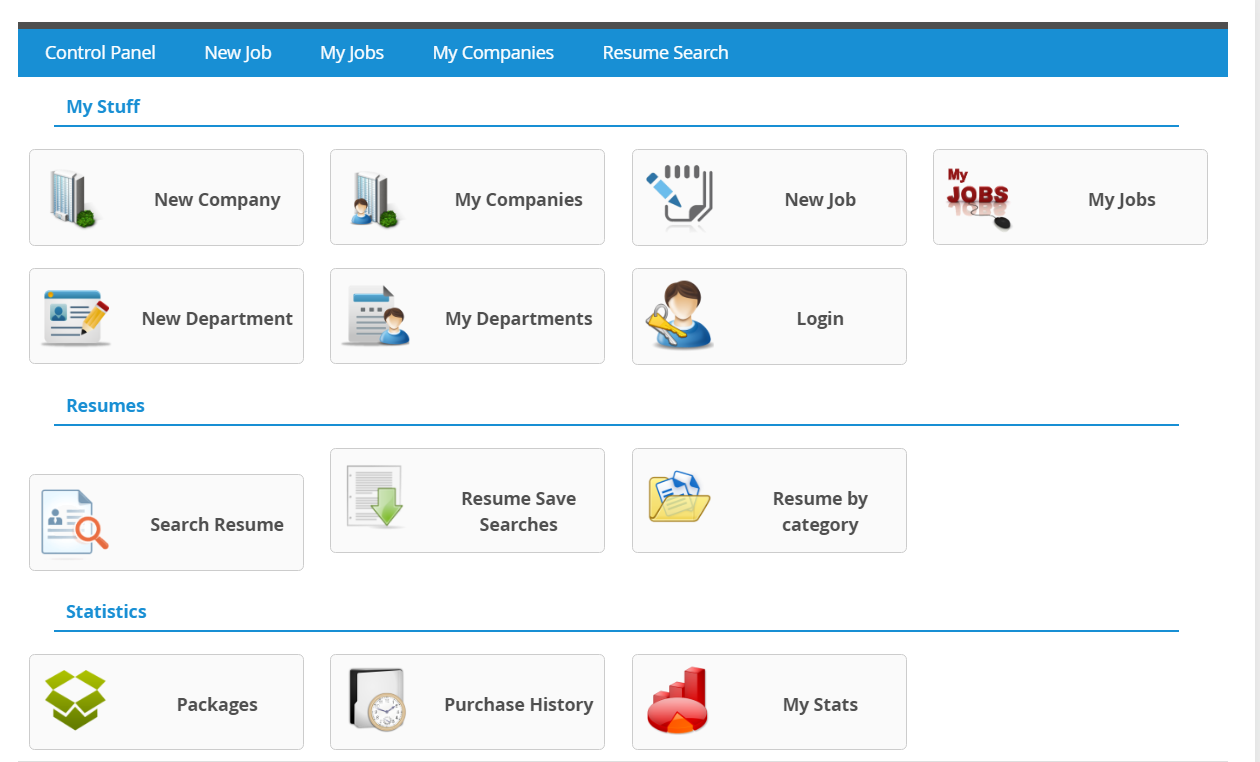Open My Jobs from the top navigation bar
The width and height of the screenshot is (1260, 762).
pyautogui.click(x=352, y=53)
